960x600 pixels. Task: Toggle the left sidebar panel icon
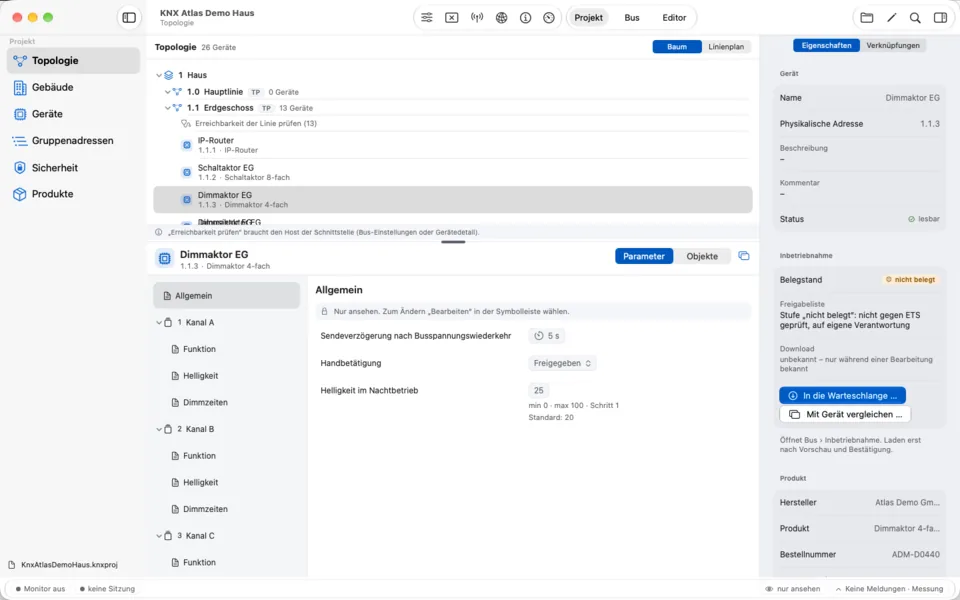point(129,18)
